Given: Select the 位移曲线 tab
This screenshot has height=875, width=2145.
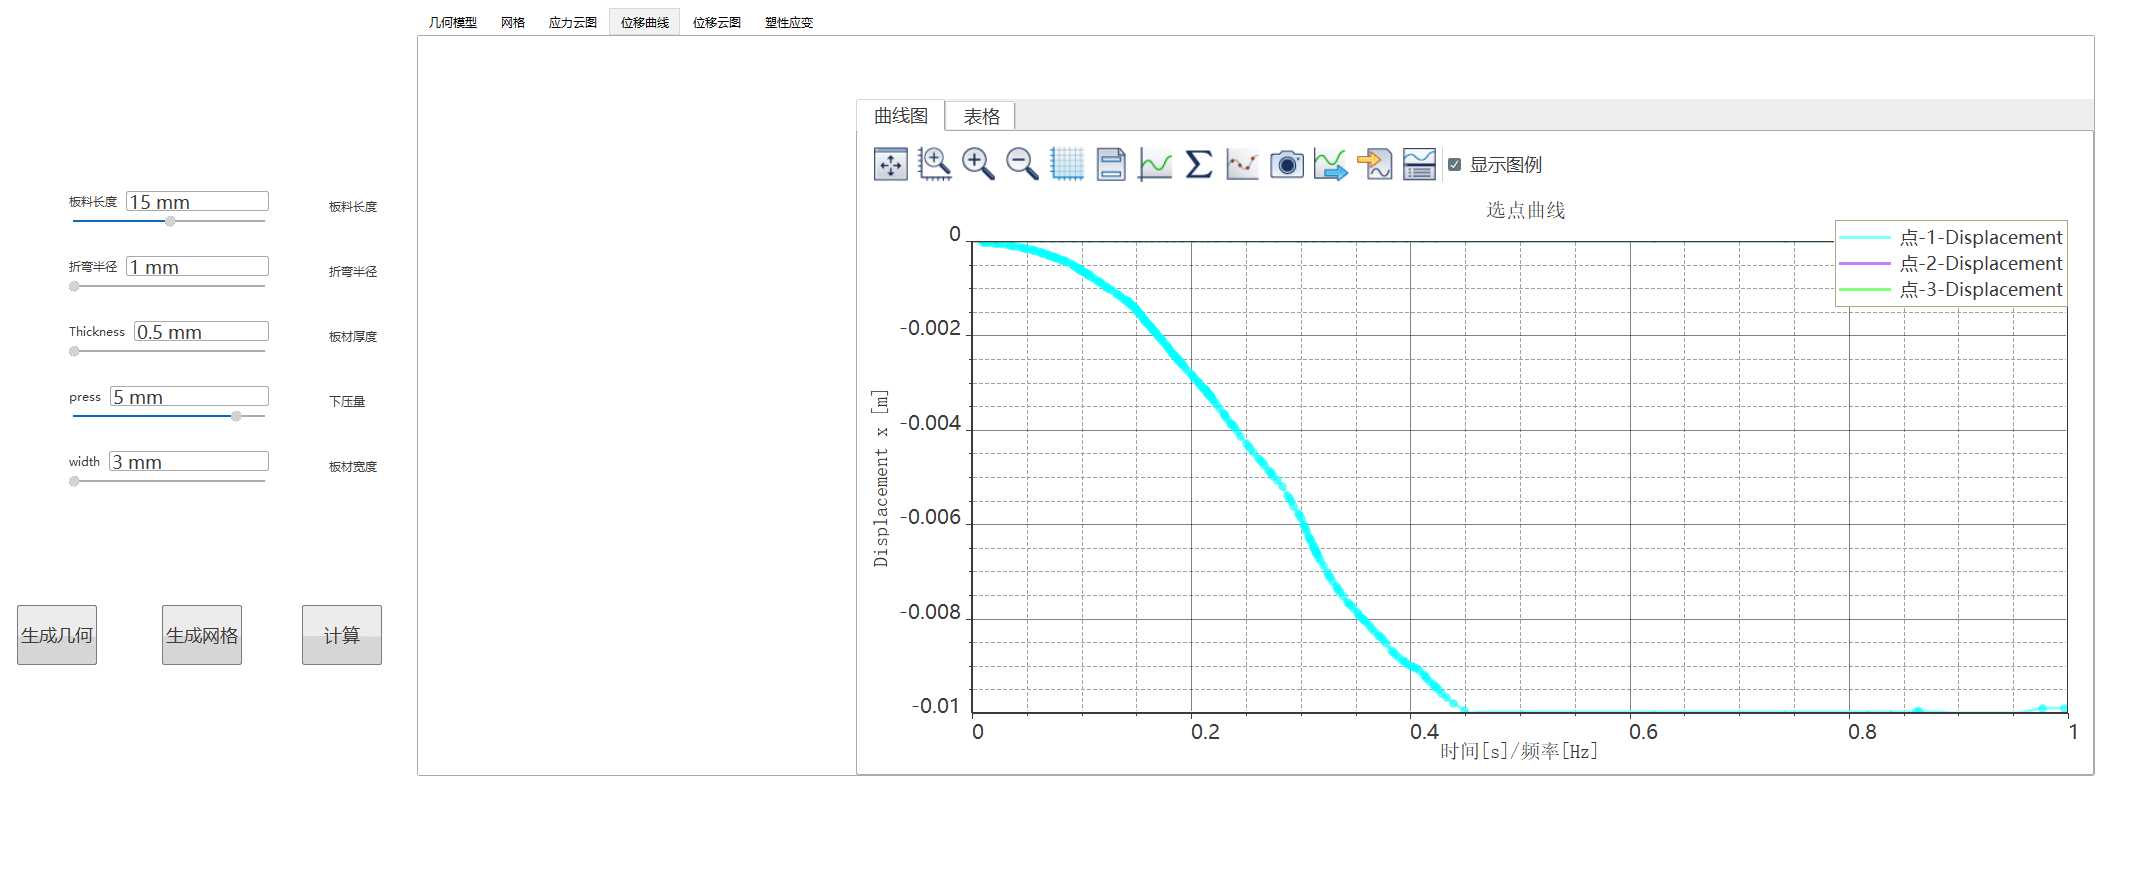Looking at the screenshot, I should click(x=645, y=22).
